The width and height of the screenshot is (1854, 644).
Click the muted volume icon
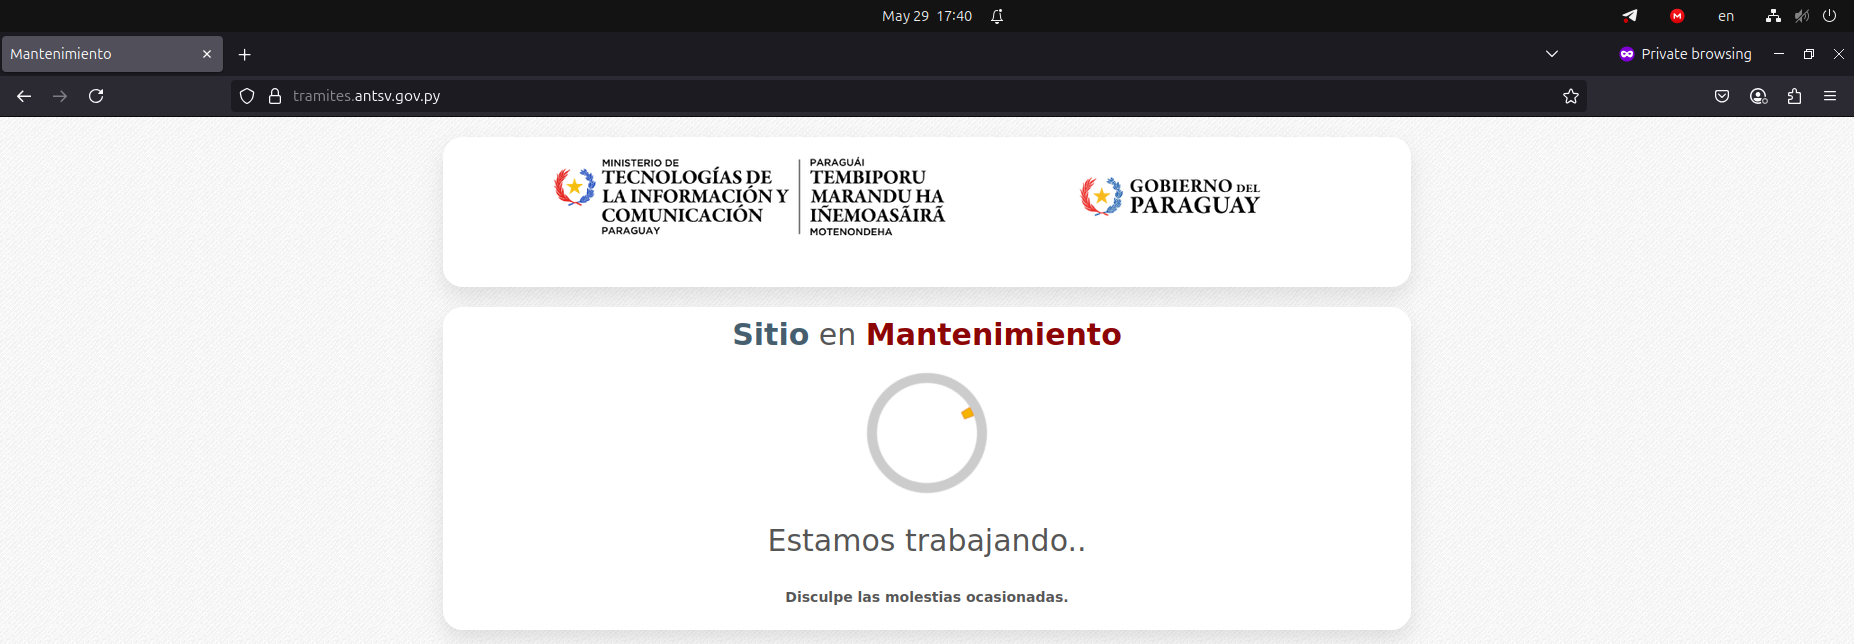point(1801,16)
